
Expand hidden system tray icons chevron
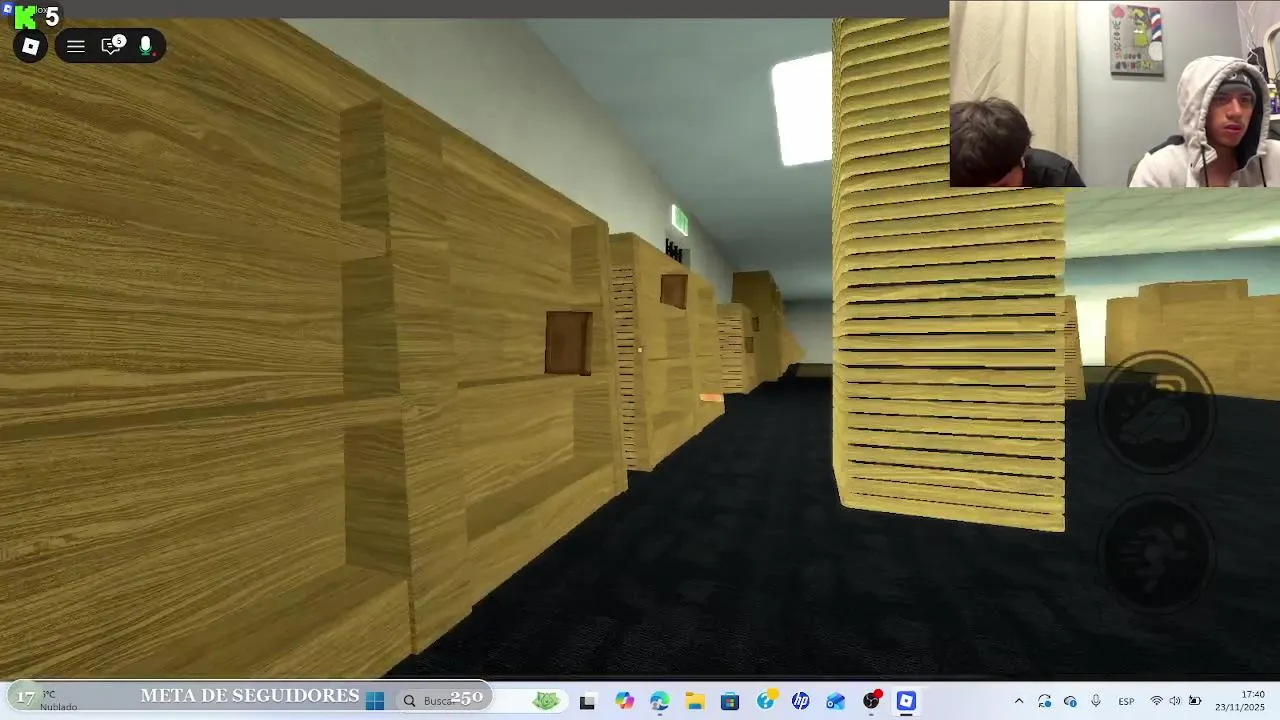(x=1019, y=701)
